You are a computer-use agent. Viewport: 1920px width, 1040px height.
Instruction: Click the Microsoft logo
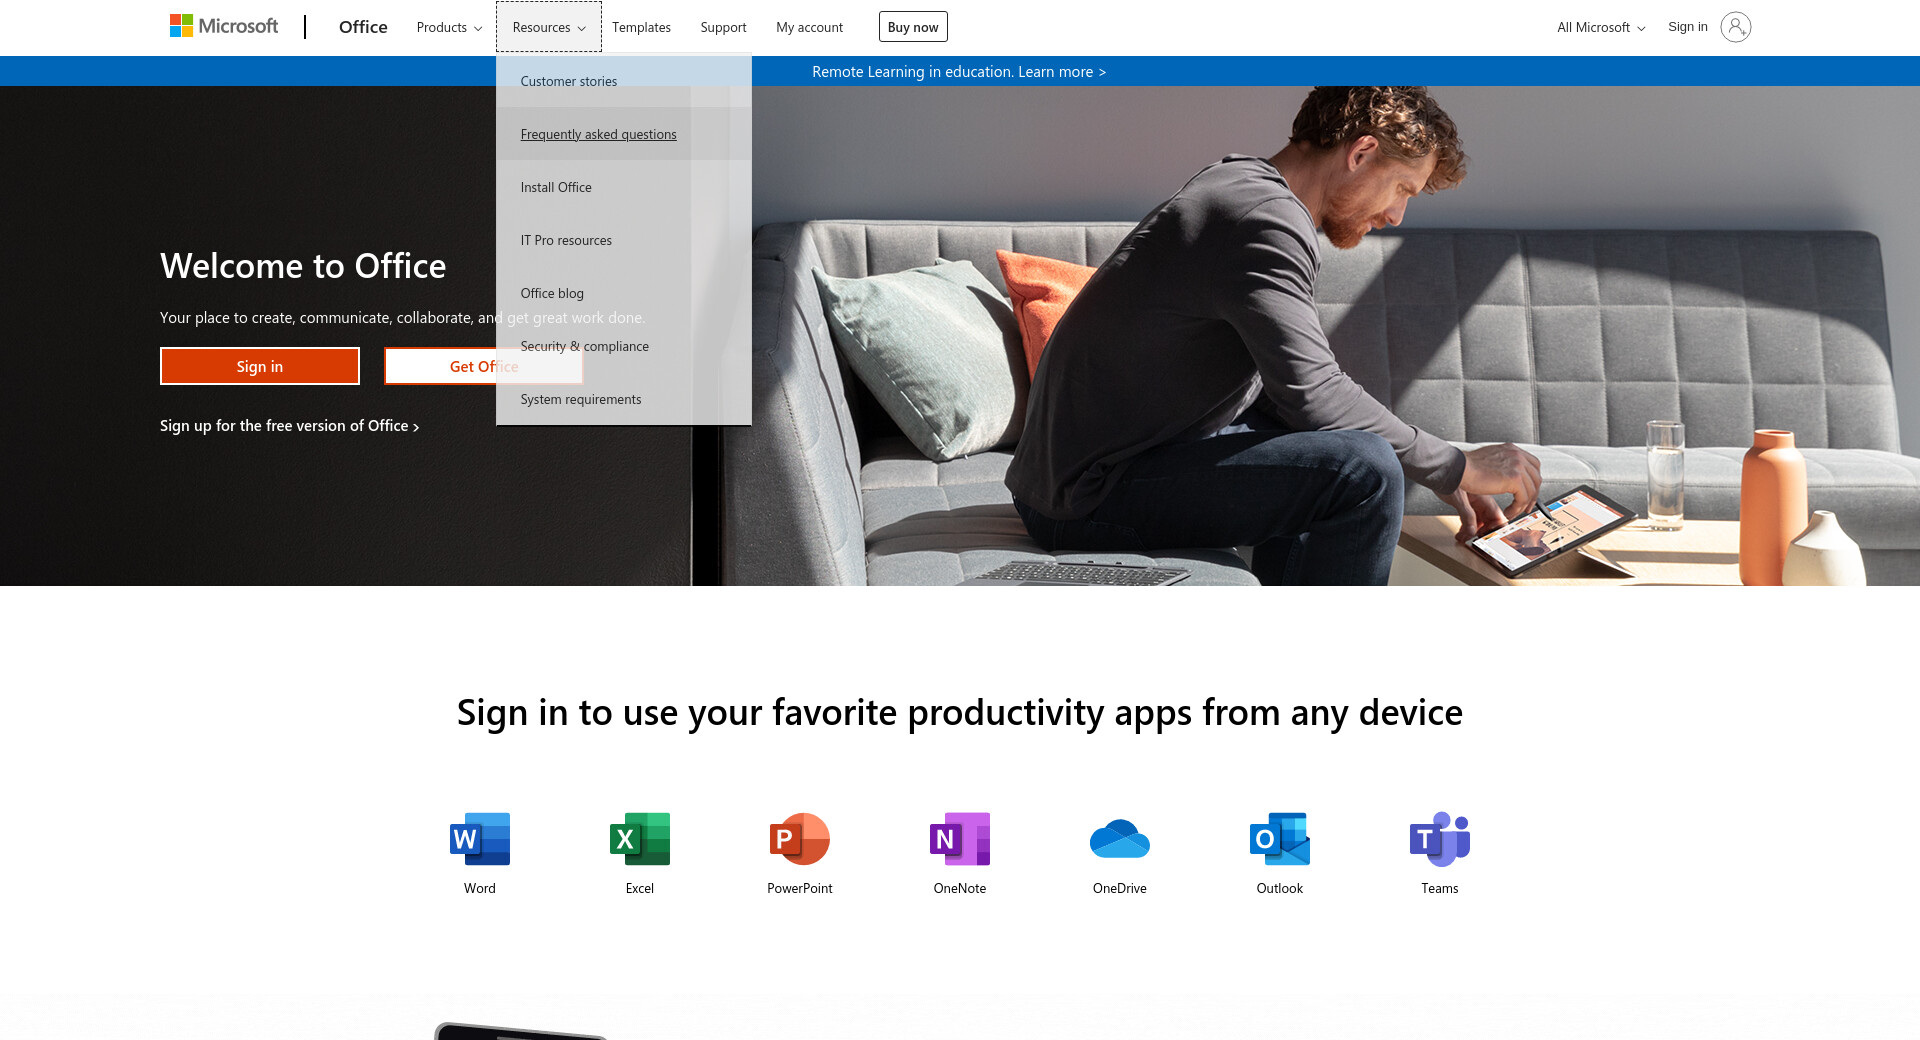click(x=224, y=26)
